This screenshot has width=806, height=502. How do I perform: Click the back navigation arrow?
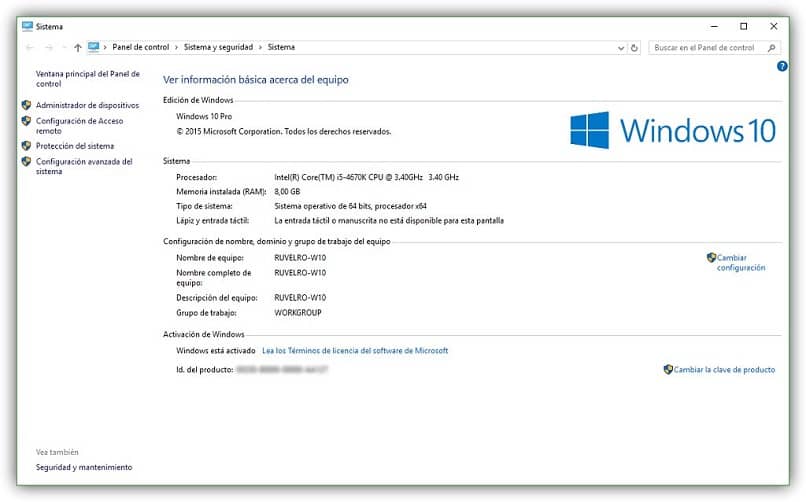coord(29,47)
